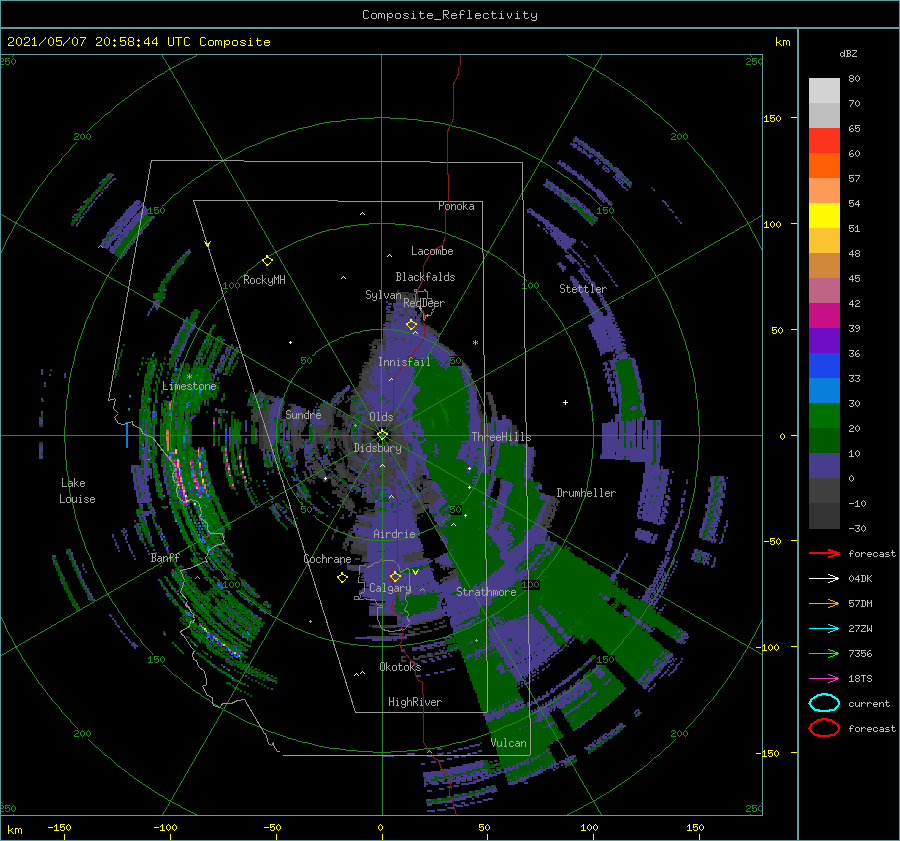
Task: Click the RedDeer city label
Action: pyautogui.click(x=424, y=303)
